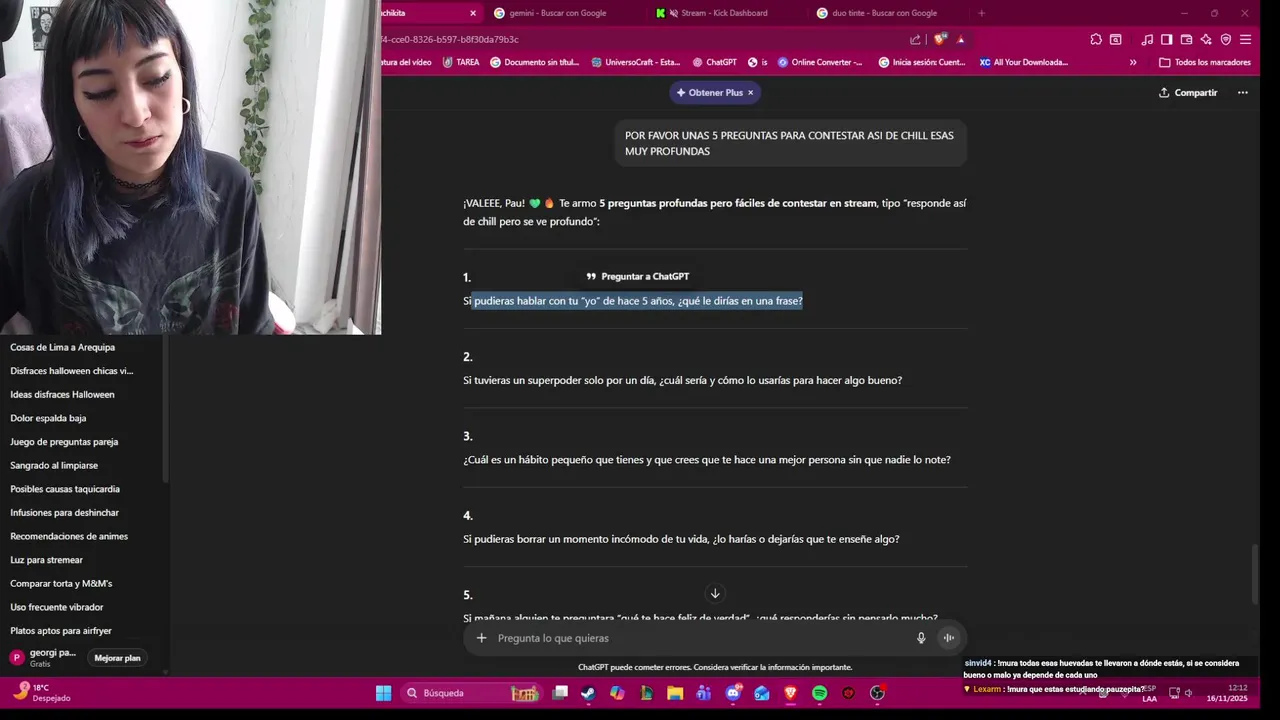Start ChatGPT voice mode waveform button
The width and height of the screenshot is (1280, 720).
[949, 638]
